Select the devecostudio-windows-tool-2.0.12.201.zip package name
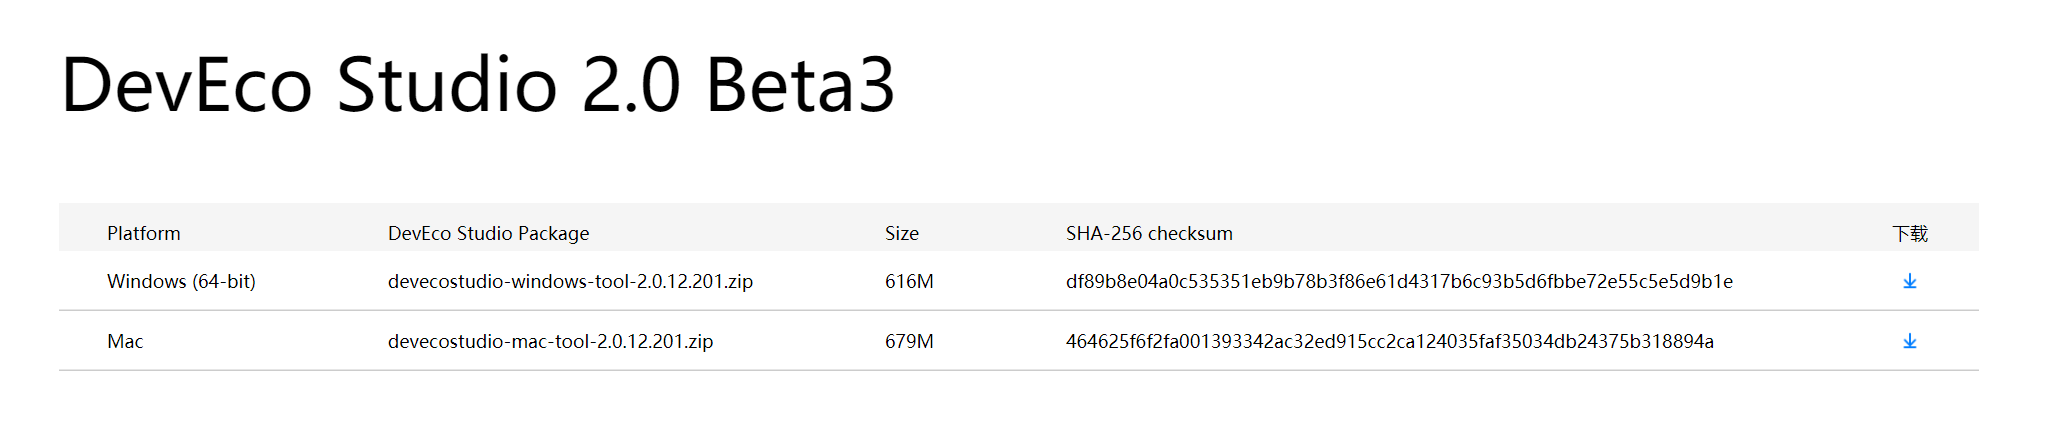 pos(570,281)
